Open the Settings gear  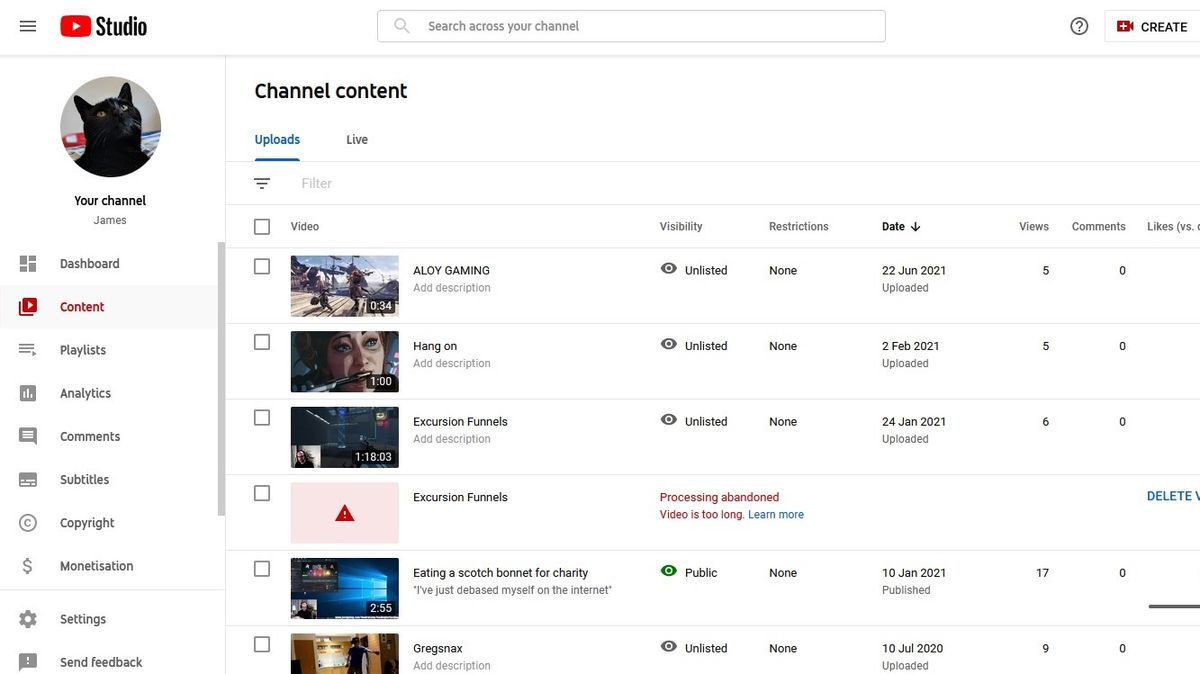(85, 618)
